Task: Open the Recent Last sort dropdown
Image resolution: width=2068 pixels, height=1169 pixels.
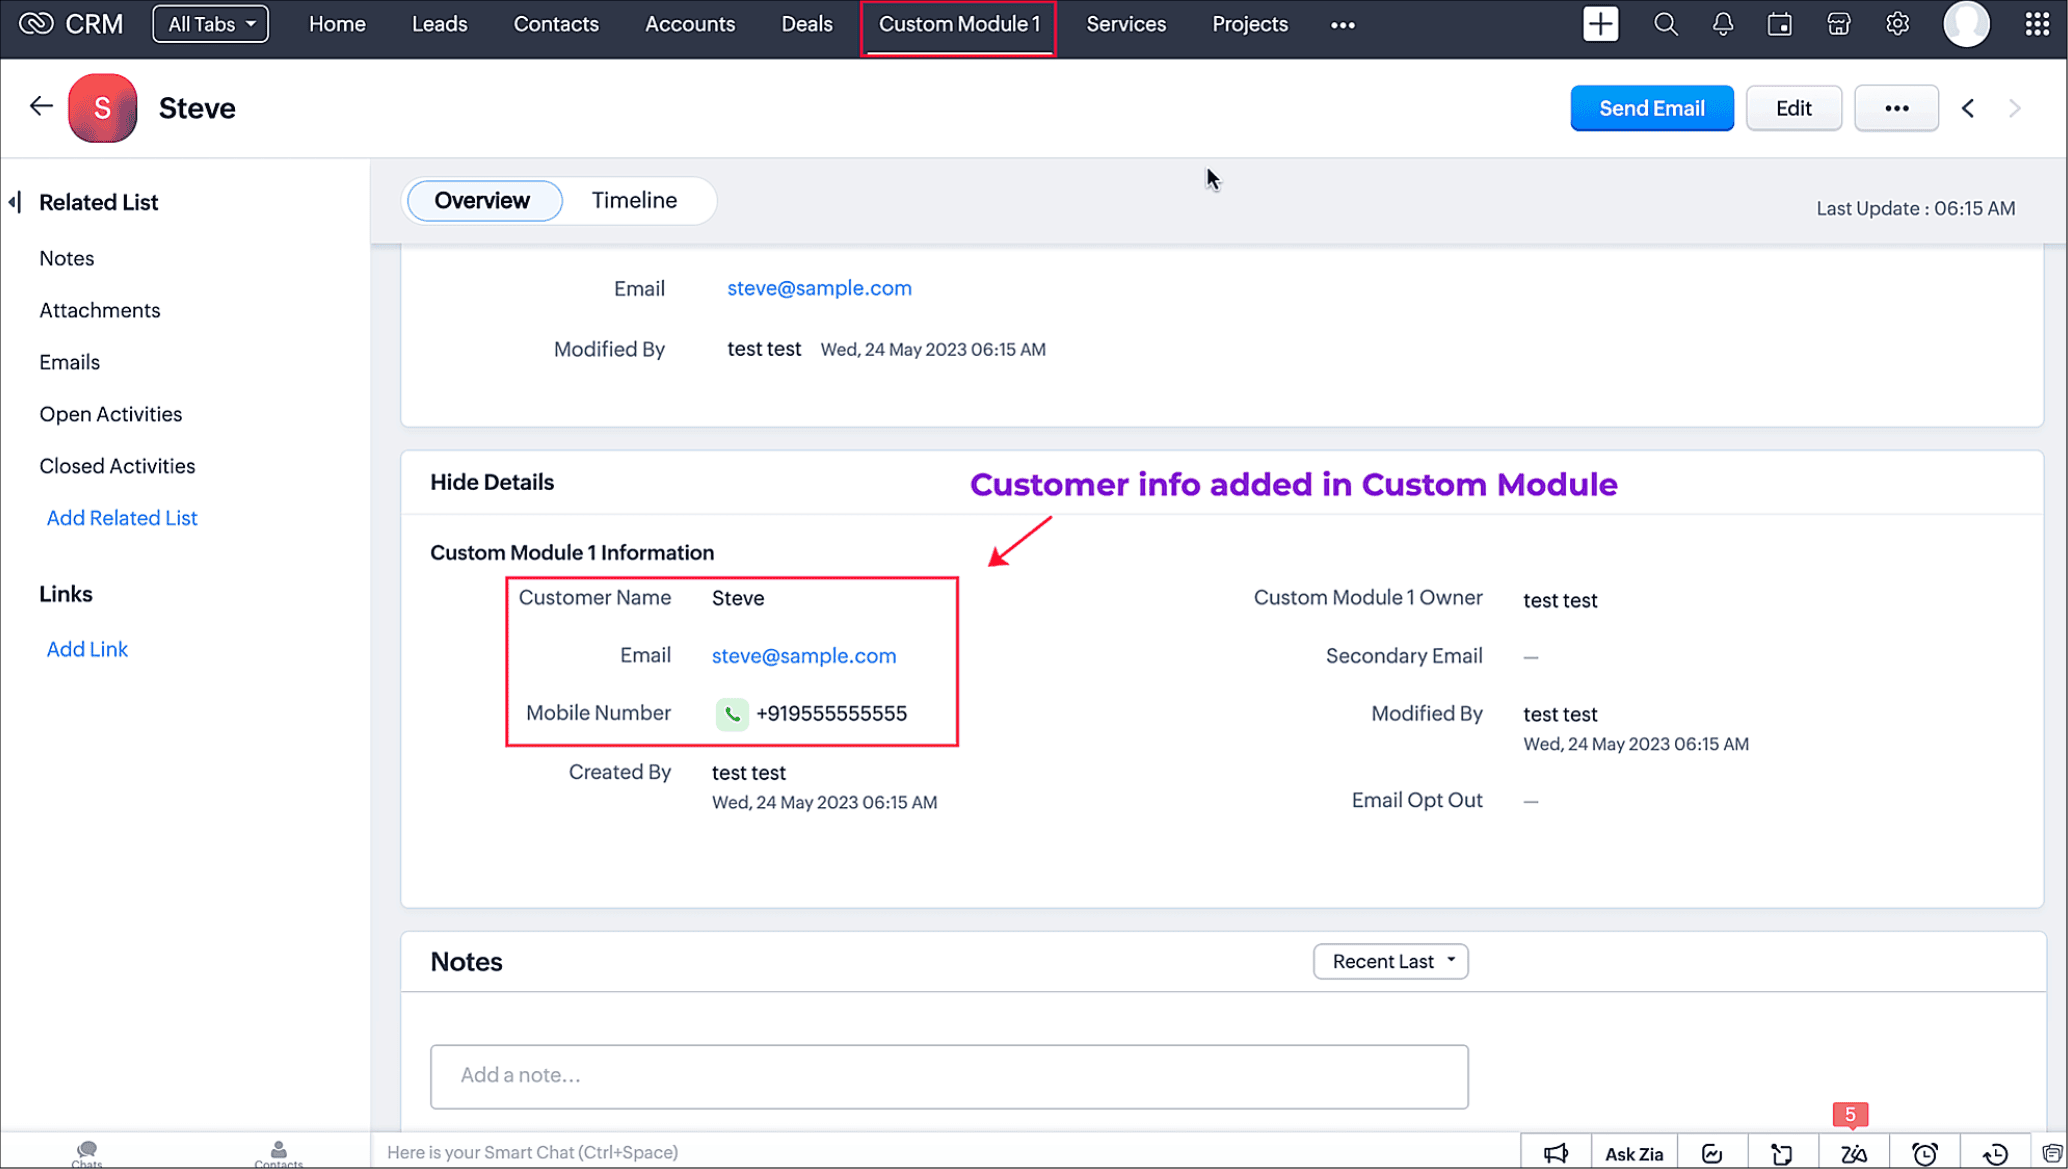Action: [x=1390, y=961]
